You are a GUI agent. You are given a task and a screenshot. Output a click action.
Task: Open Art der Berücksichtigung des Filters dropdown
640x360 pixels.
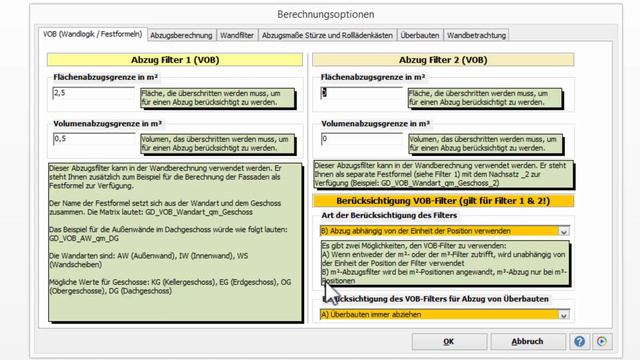pyautogui.click(x=444, y=231)
